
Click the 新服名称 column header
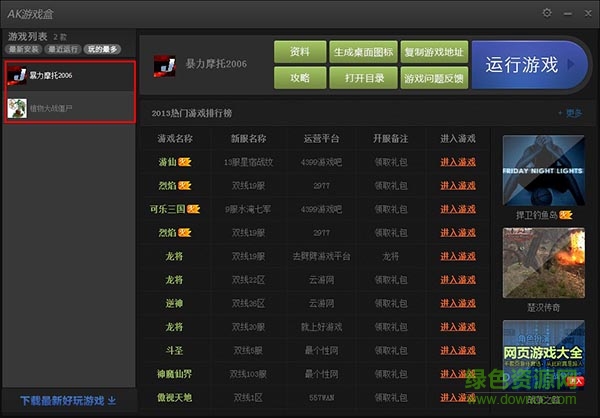(x=248, y=138)
